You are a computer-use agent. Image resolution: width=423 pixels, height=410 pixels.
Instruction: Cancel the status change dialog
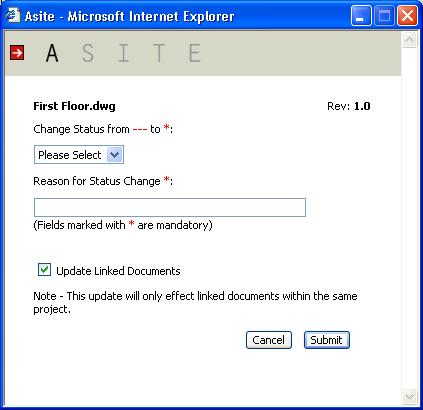click(x=269, y=340)
